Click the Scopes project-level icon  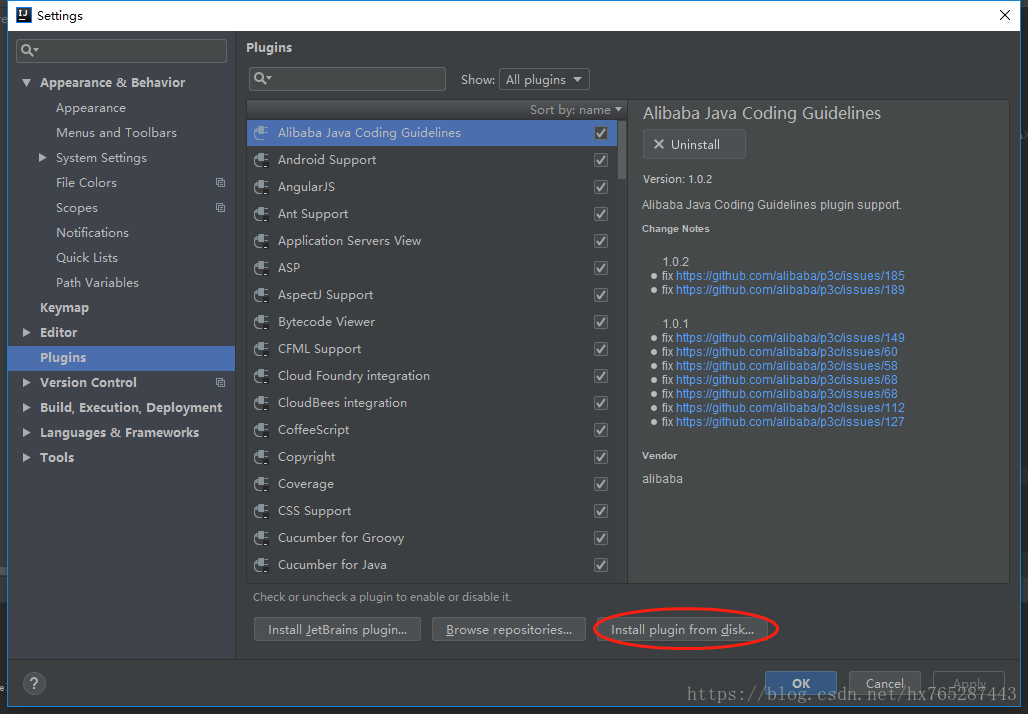220,208
